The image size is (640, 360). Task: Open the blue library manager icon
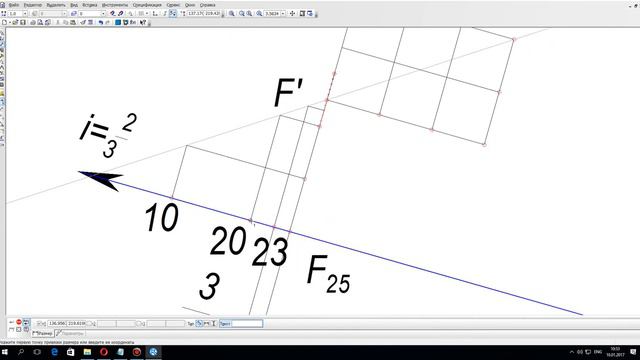pos(118,22)
